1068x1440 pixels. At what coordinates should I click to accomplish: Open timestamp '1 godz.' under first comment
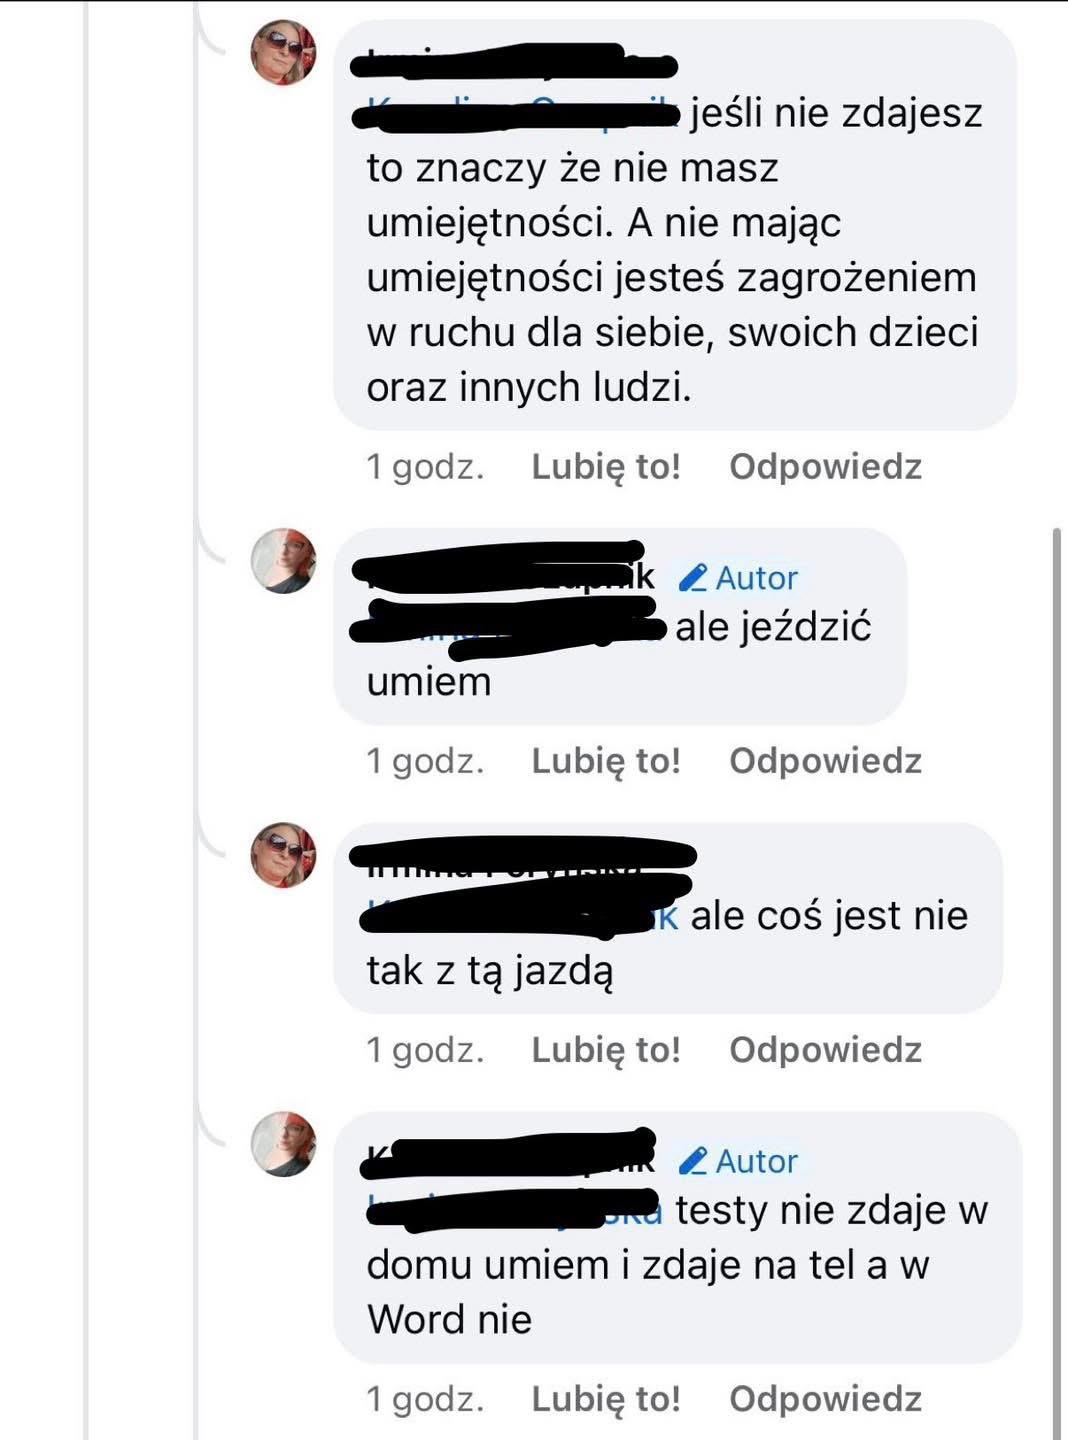425,467
